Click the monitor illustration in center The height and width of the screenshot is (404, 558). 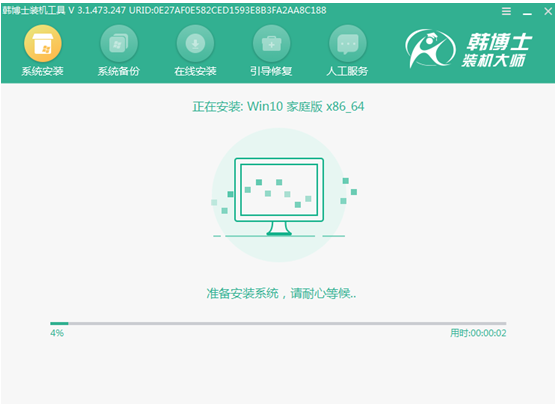click(x=279, y=196)
